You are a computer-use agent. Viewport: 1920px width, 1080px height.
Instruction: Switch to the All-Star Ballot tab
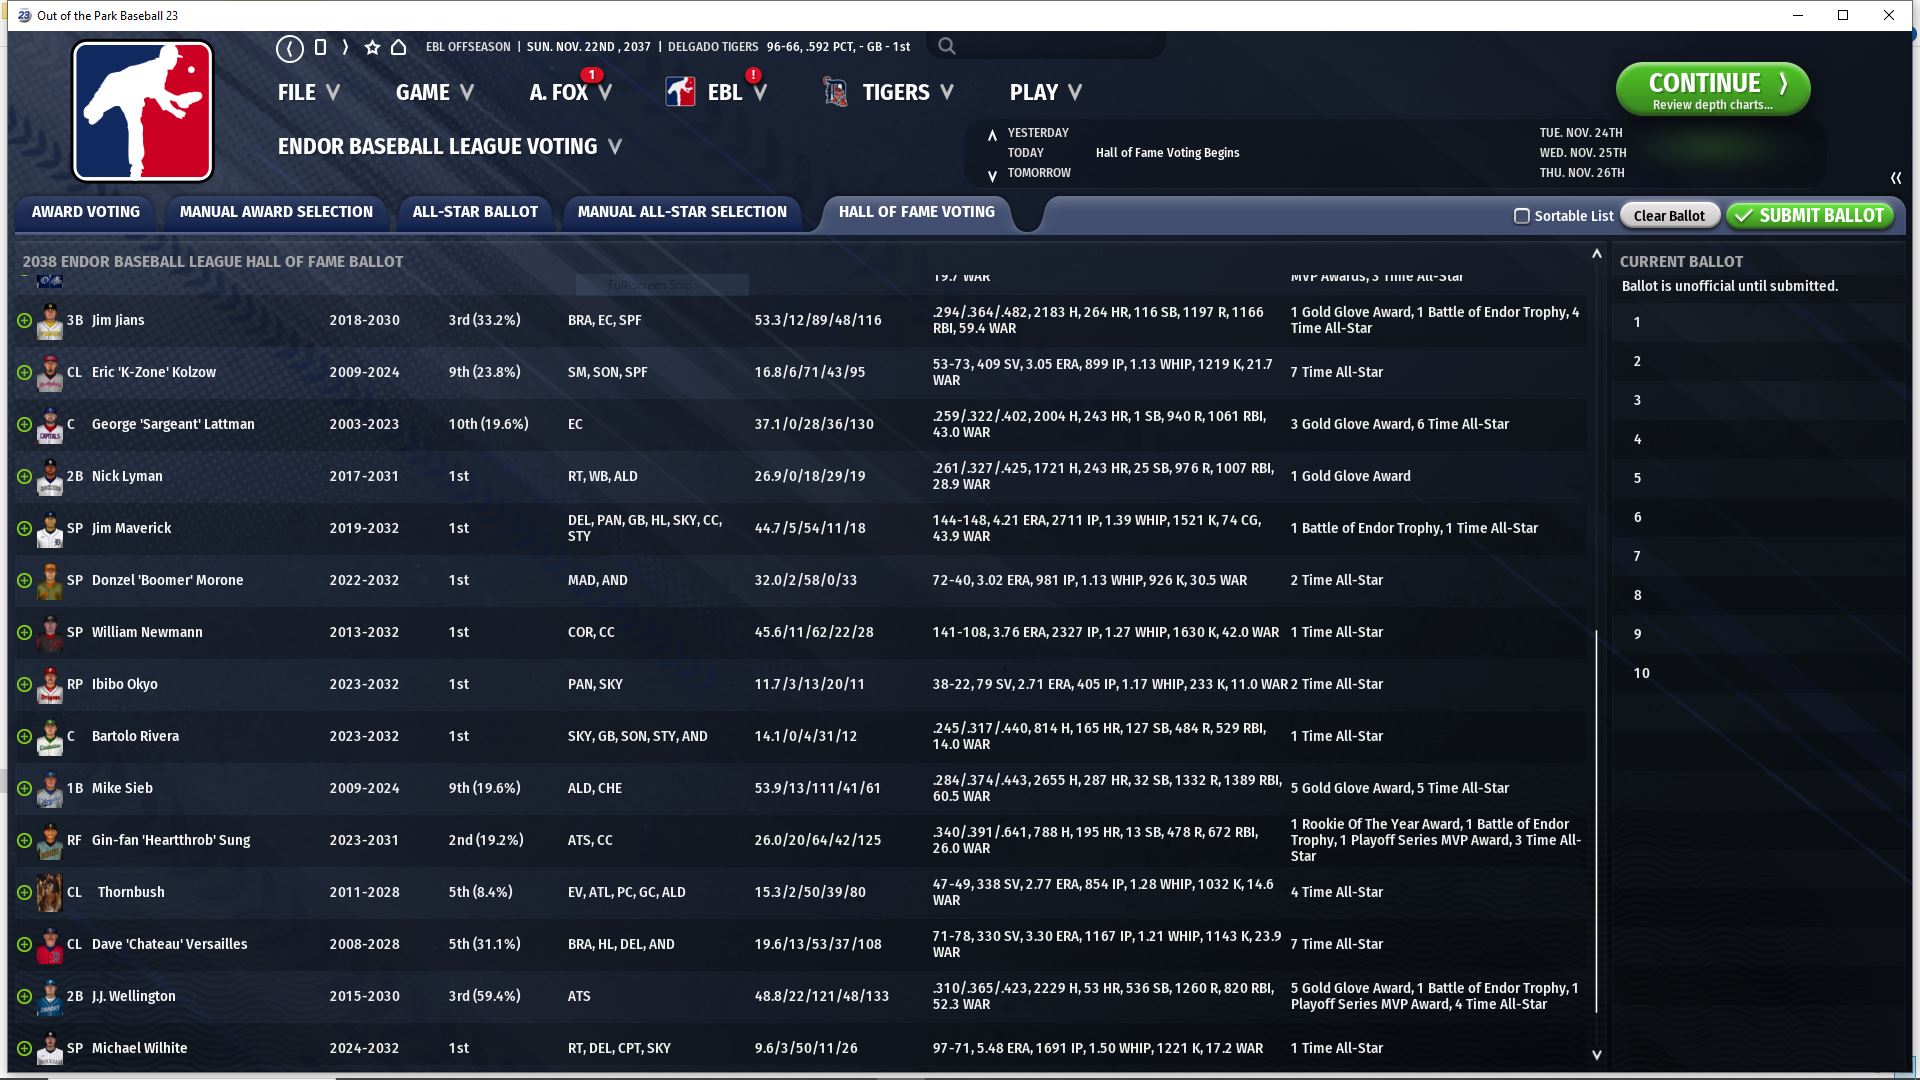tap(475, 212)
